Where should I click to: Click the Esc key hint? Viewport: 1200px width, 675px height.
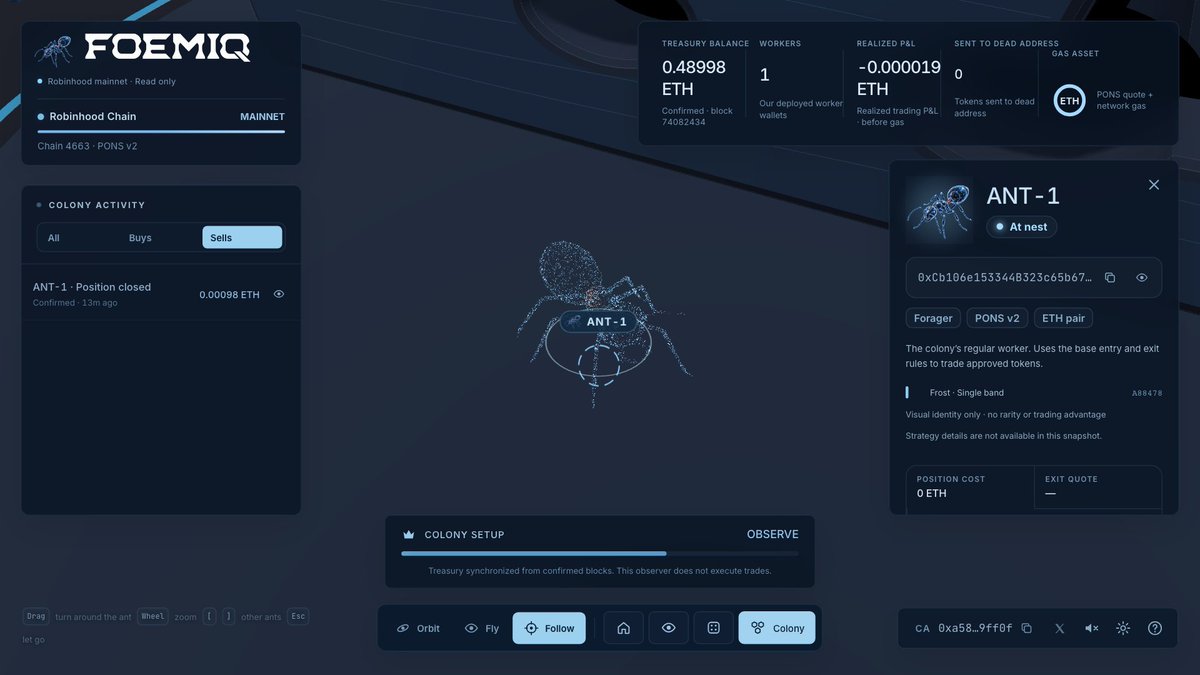point(298,617)
